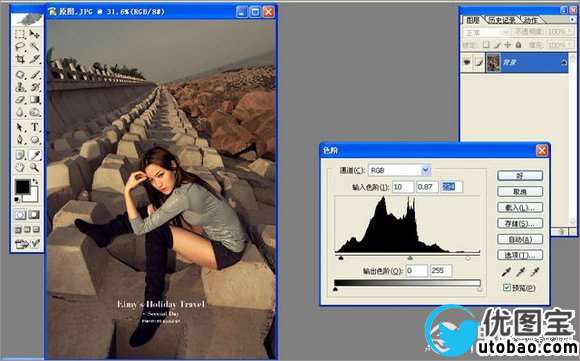Switch to the Layers tab
The height and width of the screenshot is (361, 580).
click(473, 20)
